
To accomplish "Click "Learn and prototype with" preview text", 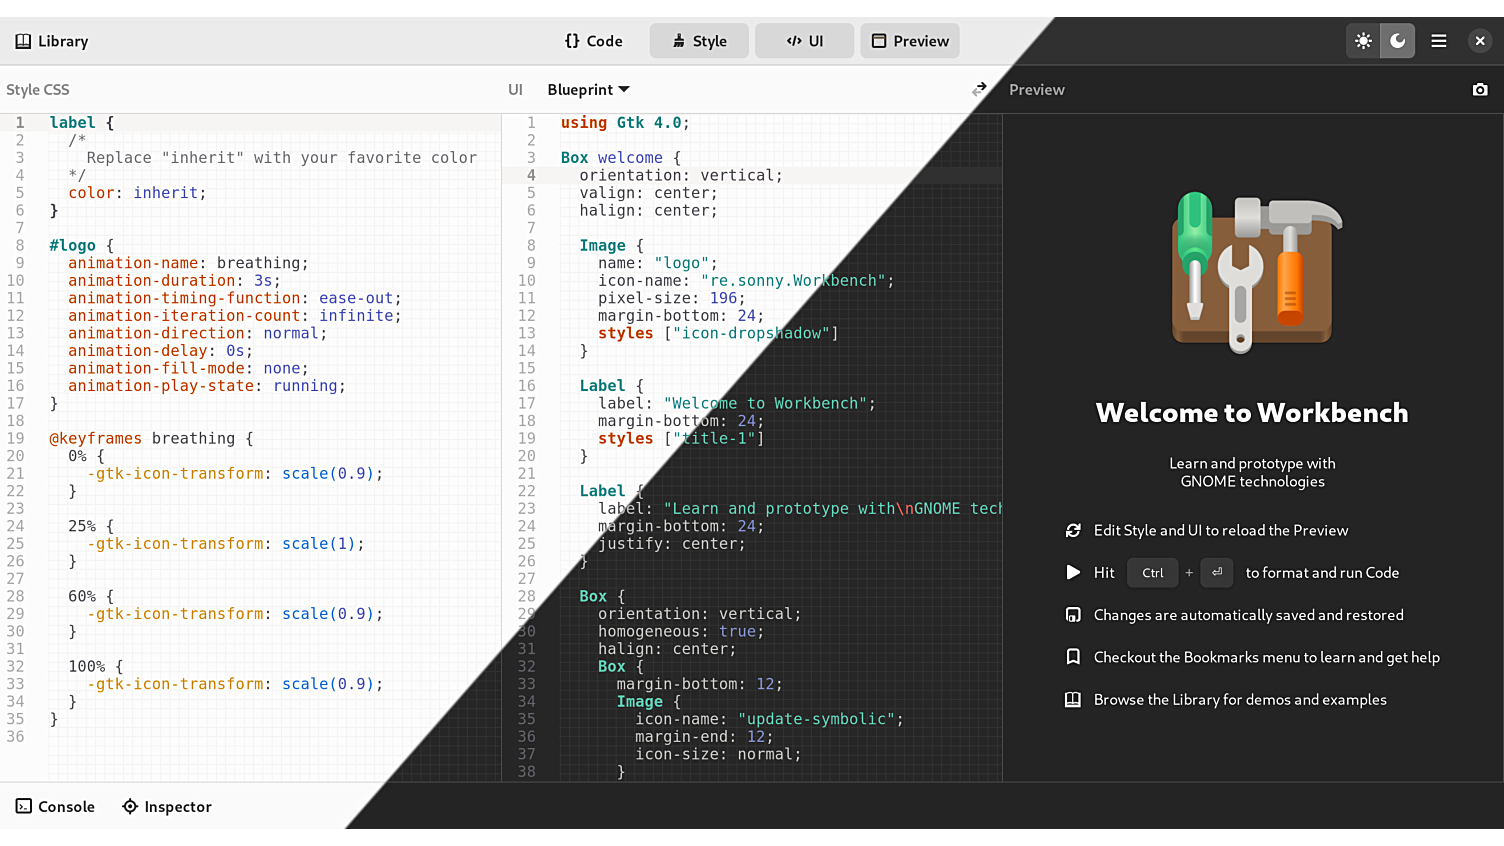I will [1252, 464].
